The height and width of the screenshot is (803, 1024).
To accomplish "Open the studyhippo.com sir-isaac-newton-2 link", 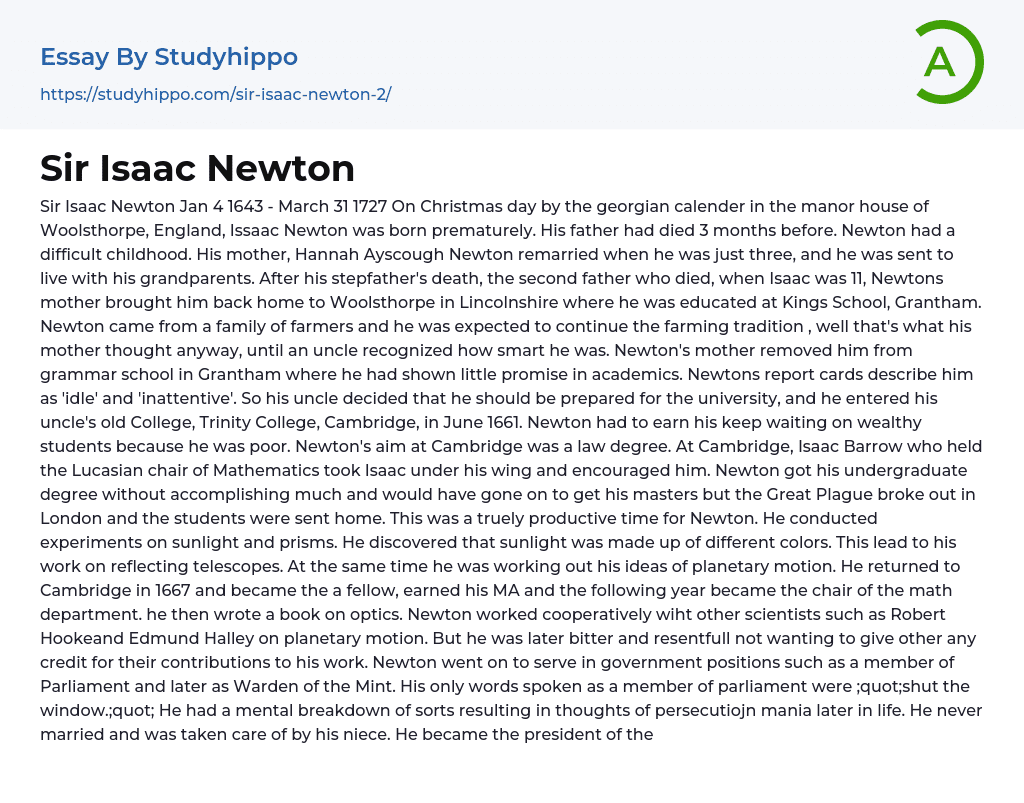I will 215,95.
